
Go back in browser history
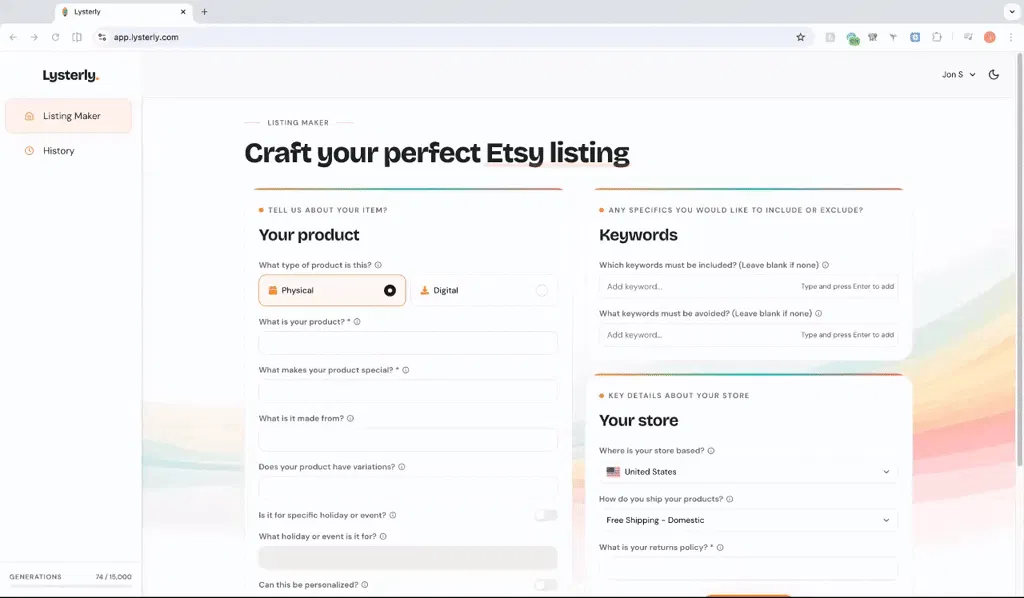coord(13,37)
